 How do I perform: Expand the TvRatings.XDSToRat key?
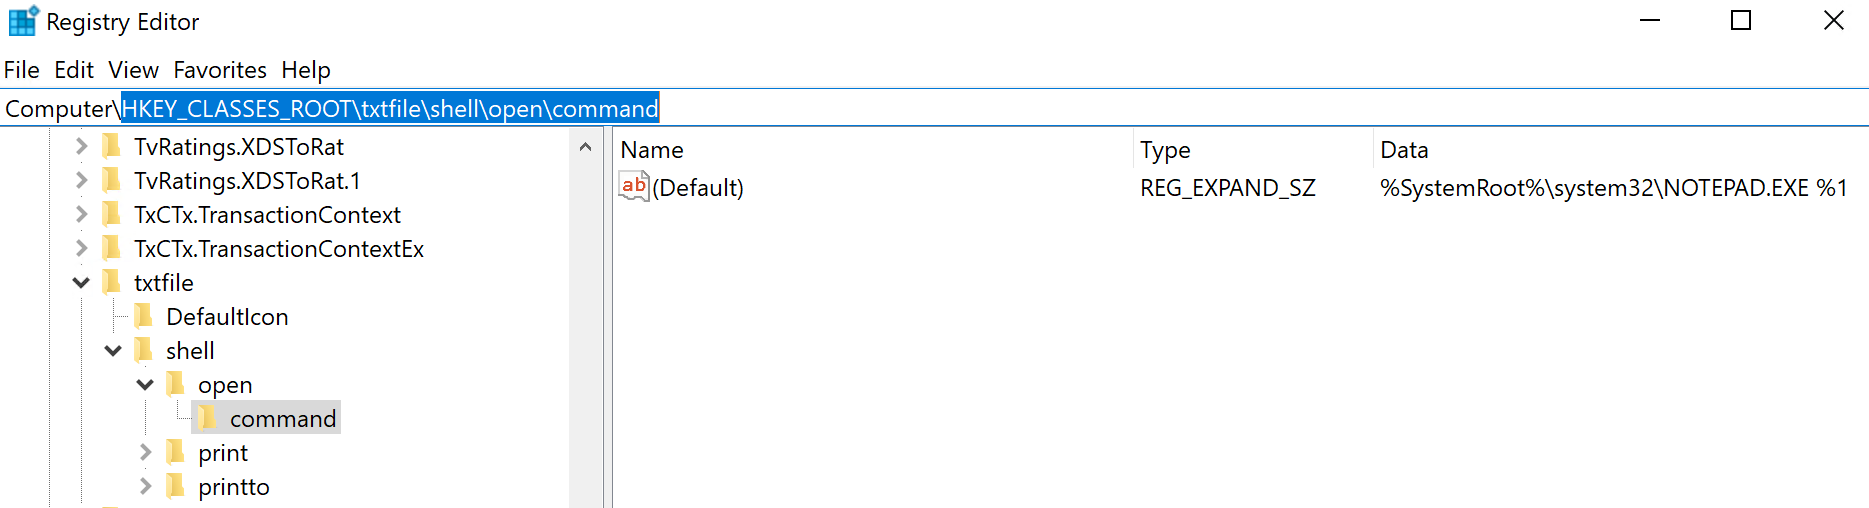[82, 147]
